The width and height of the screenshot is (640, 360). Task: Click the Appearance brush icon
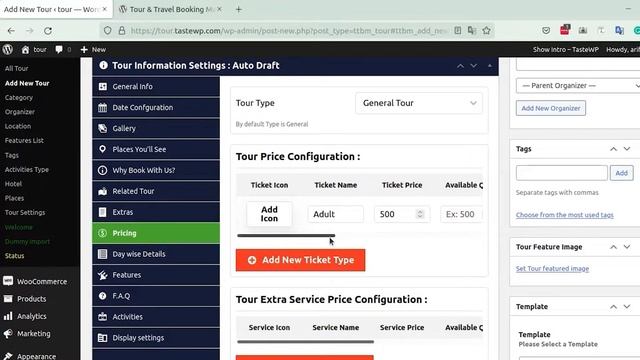(8, 356)
